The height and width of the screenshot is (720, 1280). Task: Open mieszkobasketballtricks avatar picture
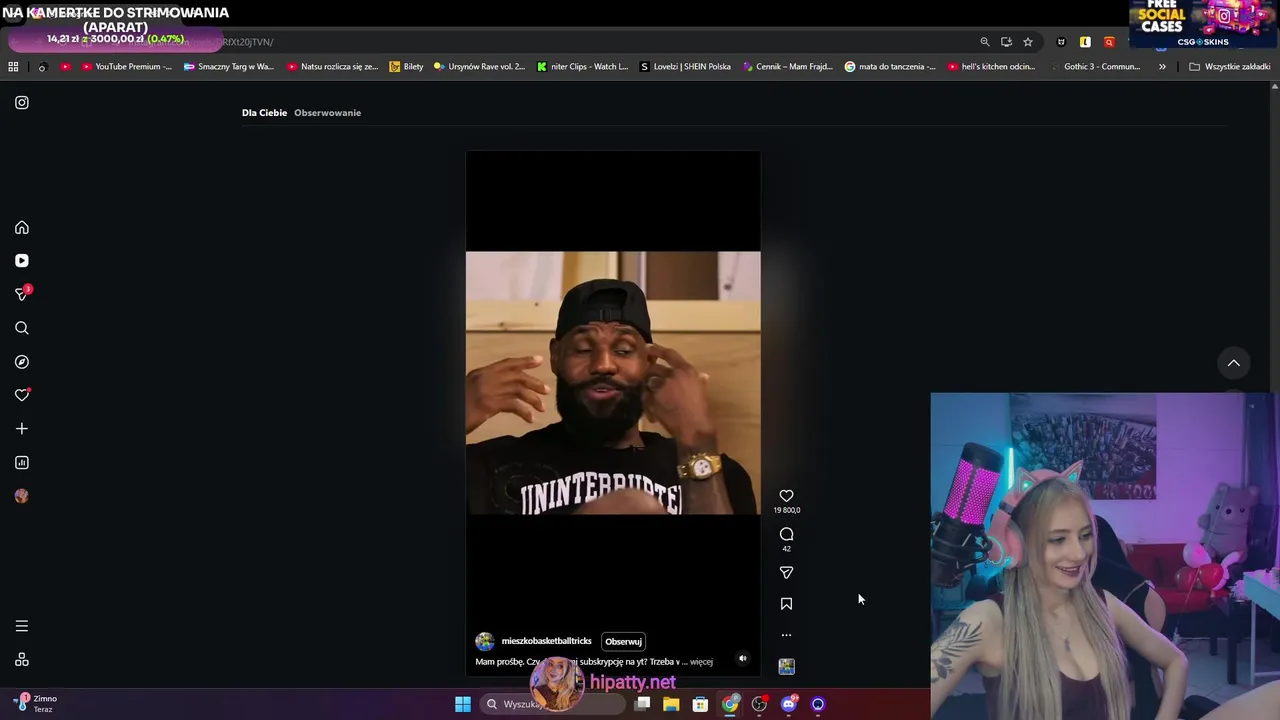(485, 642)
